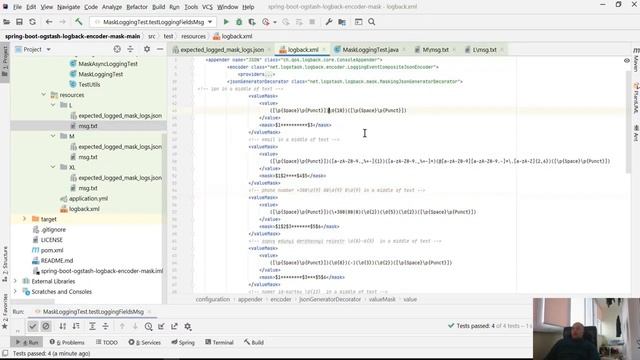Start Debug with the bug icon
Screen dimensions: 640x360
(x=239, y=22)
